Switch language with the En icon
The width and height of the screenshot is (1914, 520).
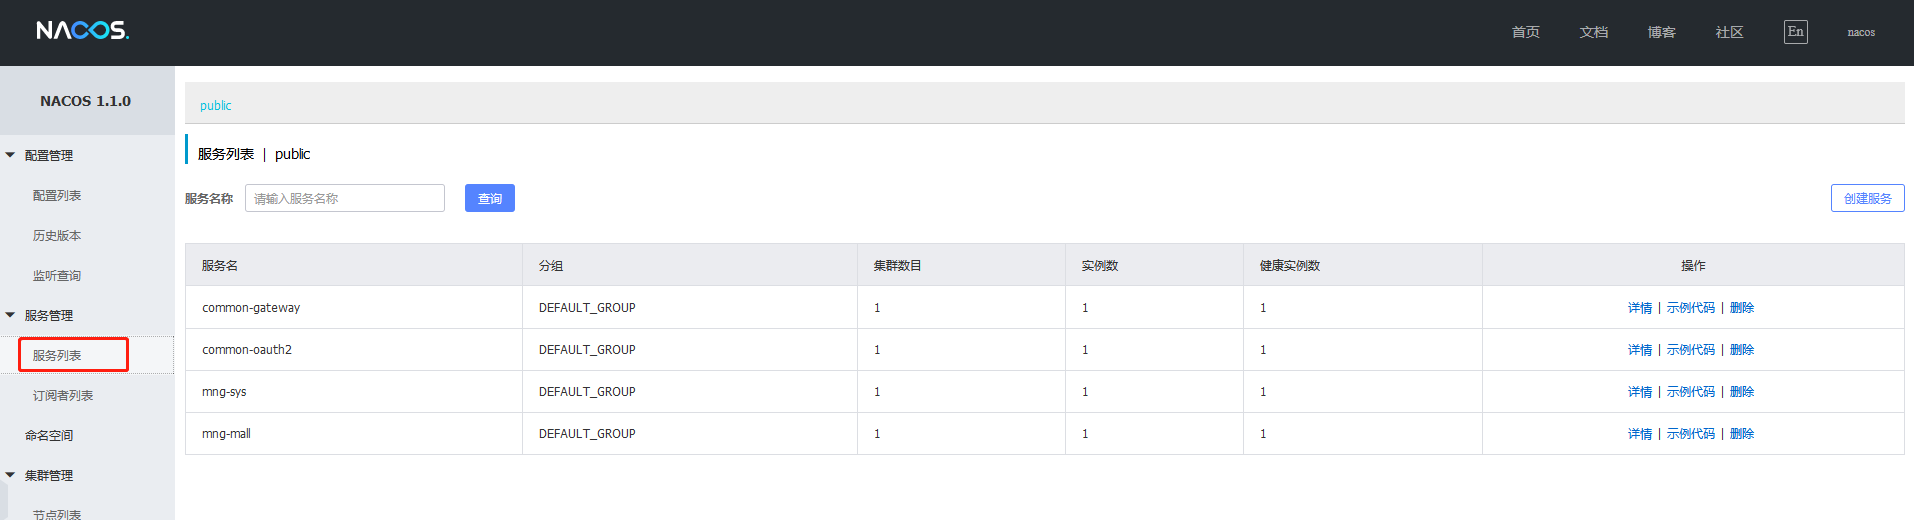point(1795,32)
